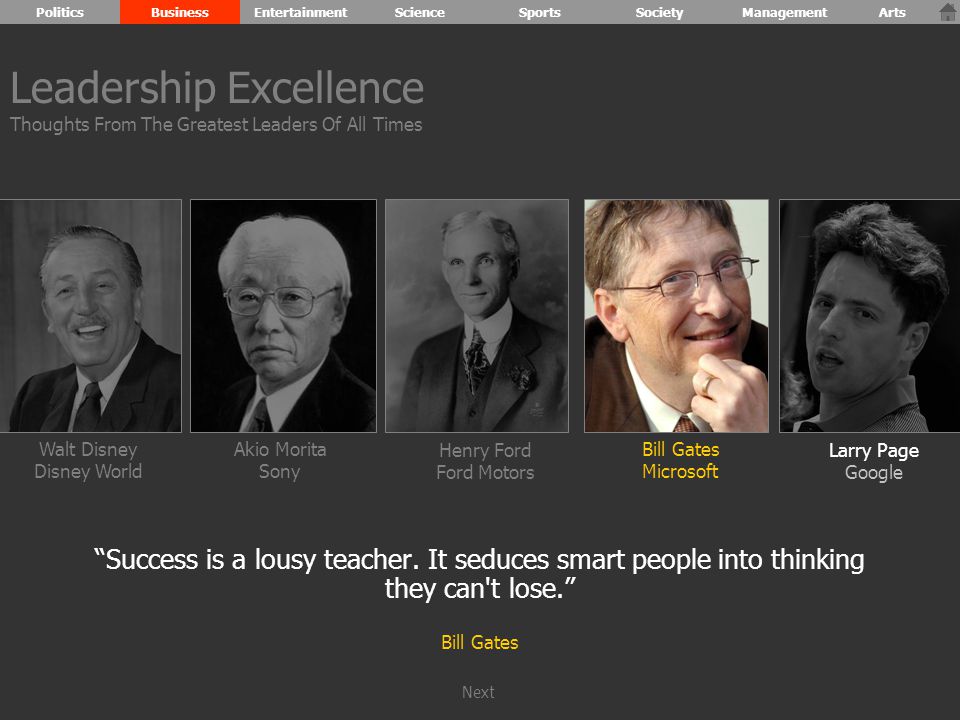Click the Bill Gates Microsoft caption
Image resolution: width=960 pixels, height=720 pixels.
click(681, 460)
